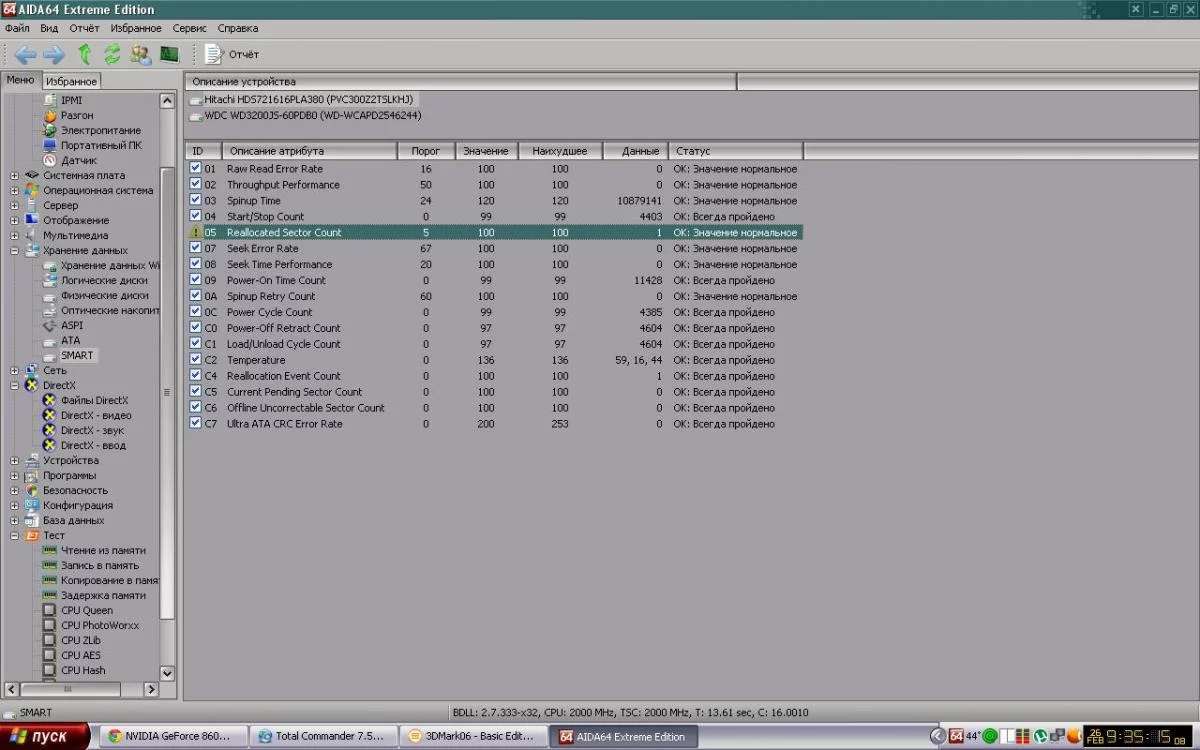Collapse the DirectX tree node
Screen dimensions: 1200x750
coord(15,386)
